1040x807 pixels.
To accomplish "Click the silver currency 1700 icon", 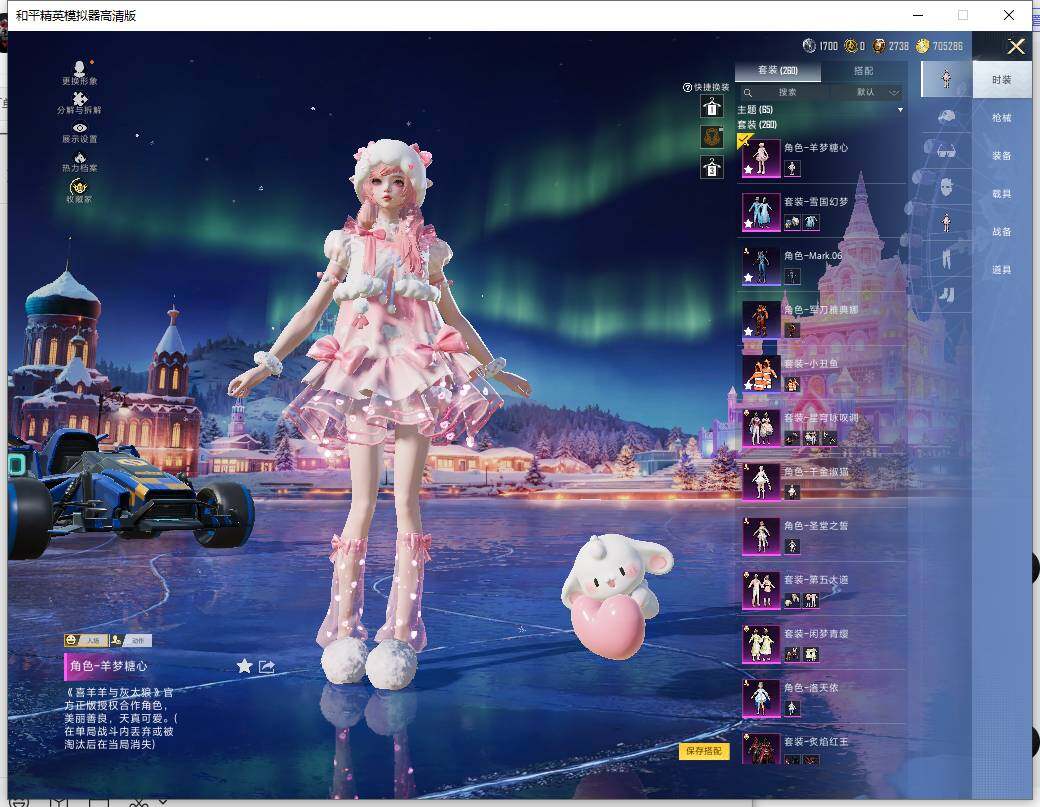I will click(809, 46).
